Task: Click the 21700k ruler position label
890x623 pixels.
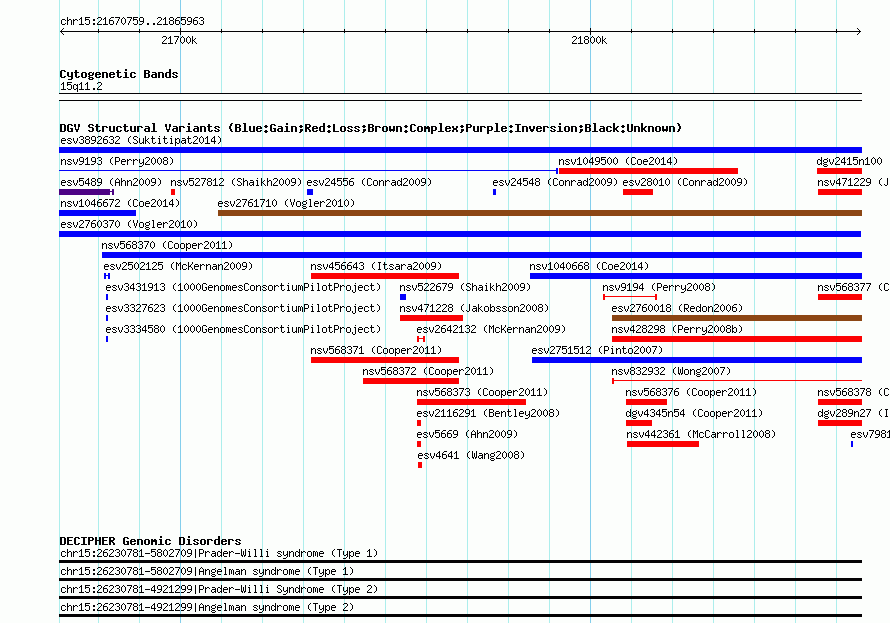Action: point(179,40)
